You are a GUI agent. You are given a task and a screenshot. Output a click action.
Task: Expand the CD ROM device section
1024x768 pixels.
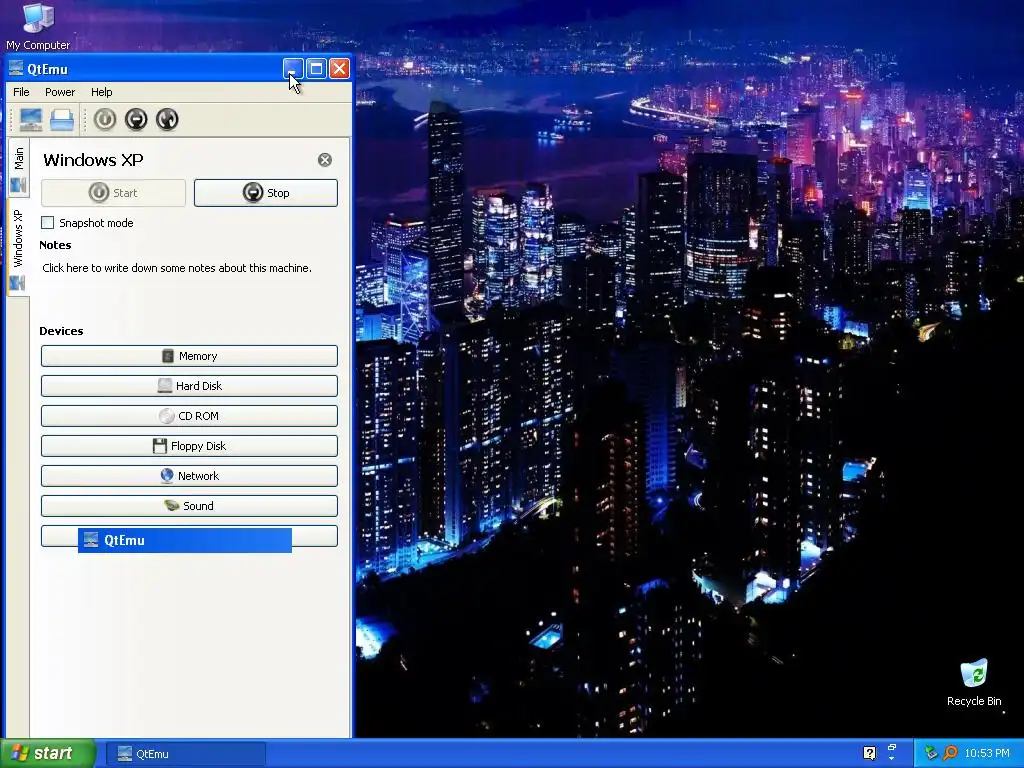tap(189, 416)
